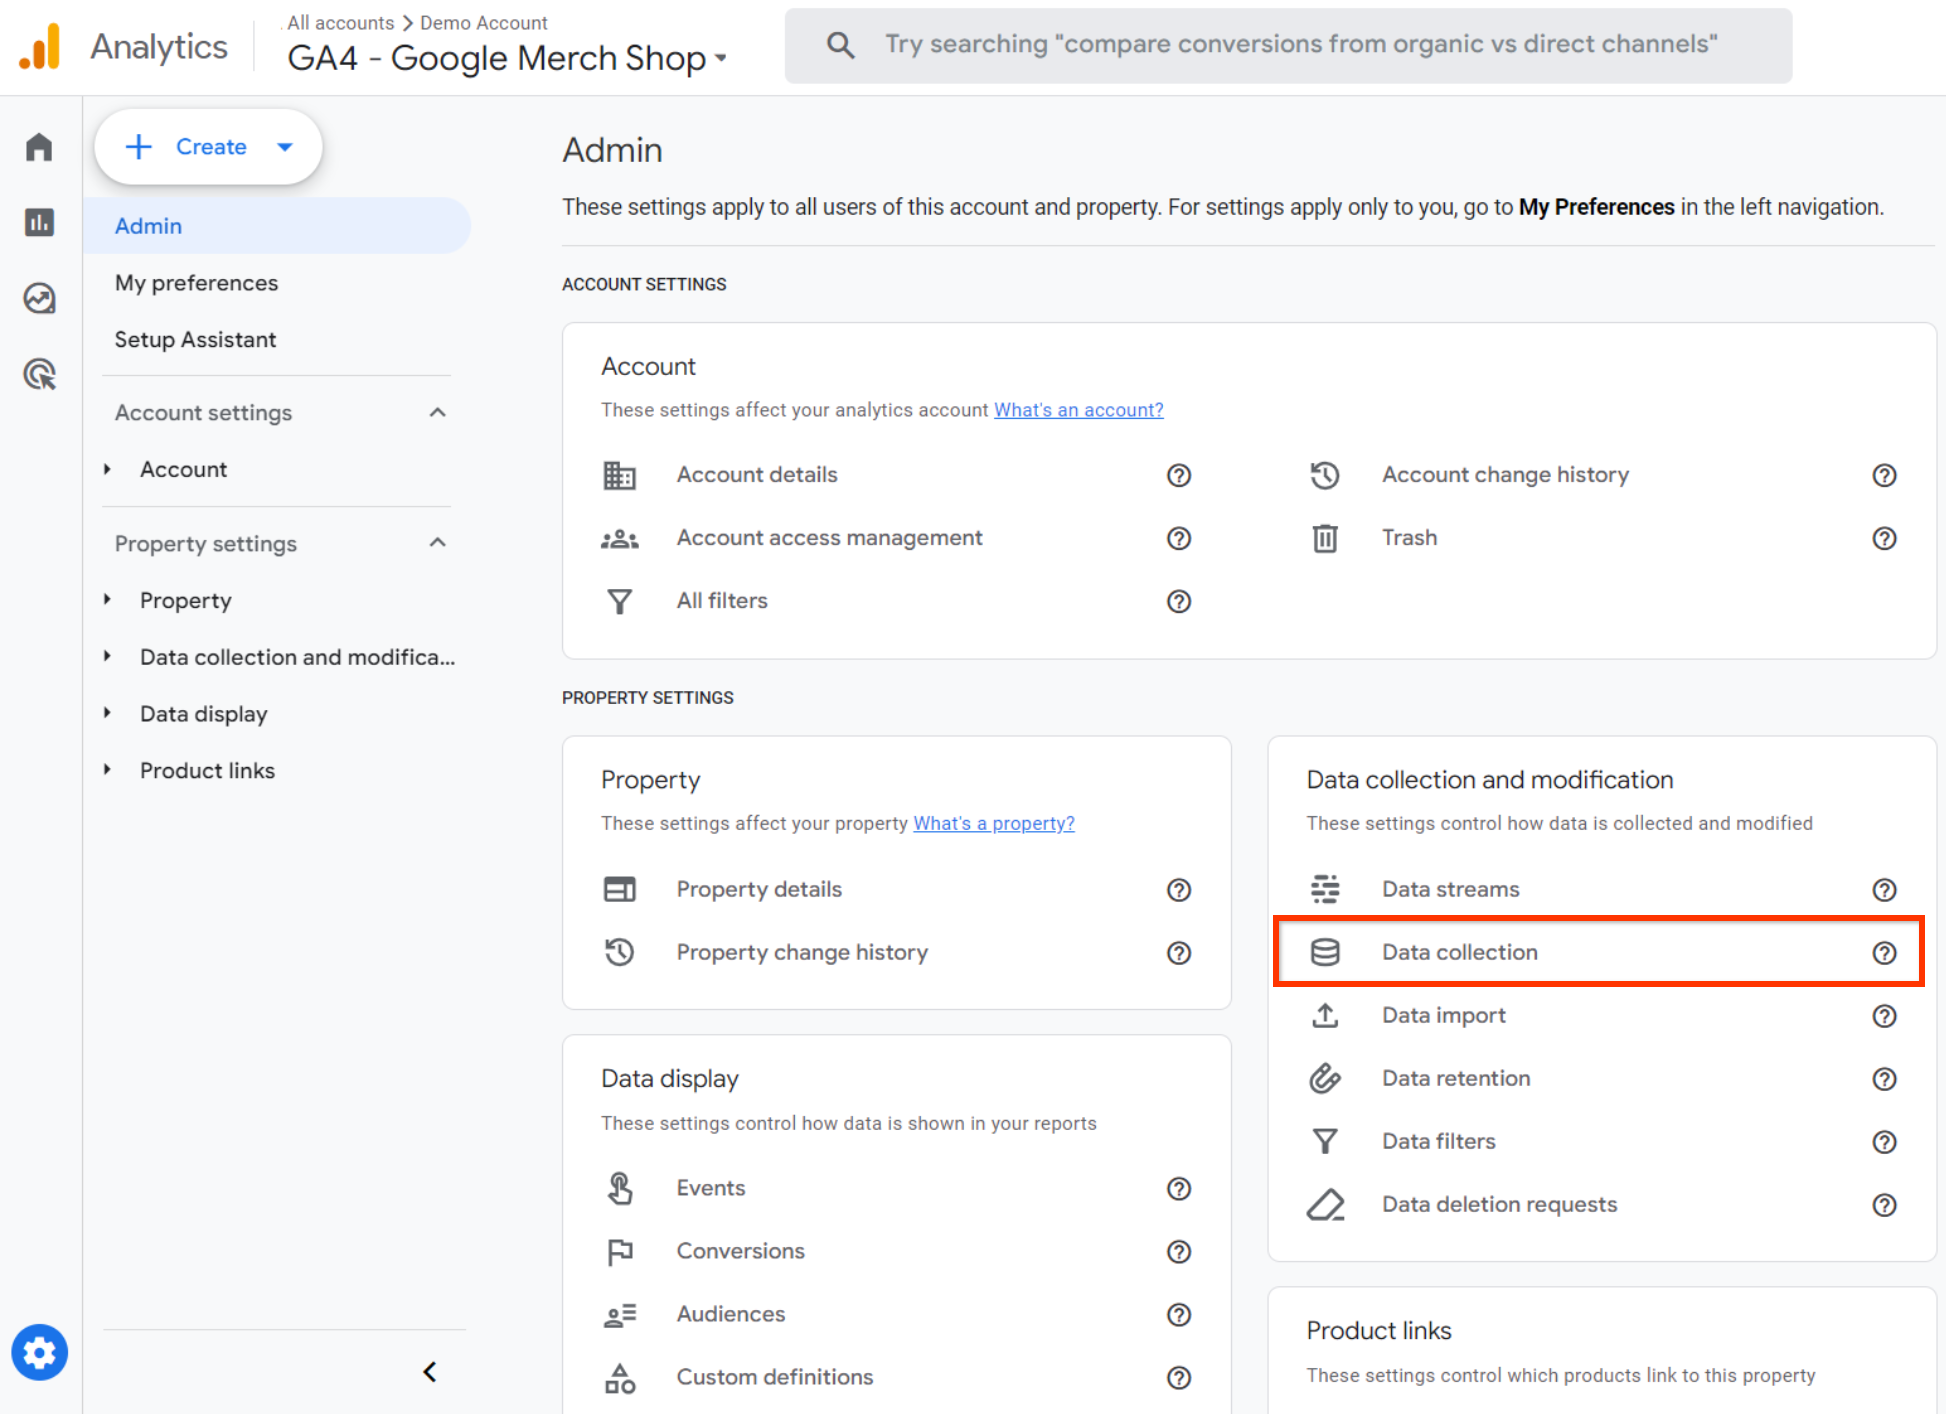Screen dimensions: 1946x1414
Task: Click help icon next to Data streams
Action: tap(1884, 889)
